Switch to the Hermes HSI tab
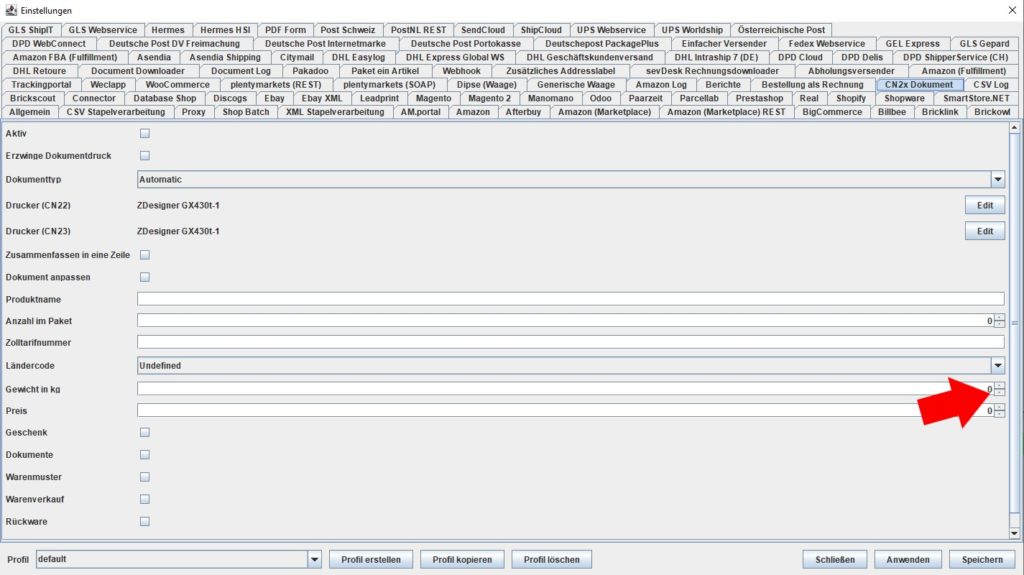Image resolution: width=1024 pixels, height=575 pixels. point(225,29)
